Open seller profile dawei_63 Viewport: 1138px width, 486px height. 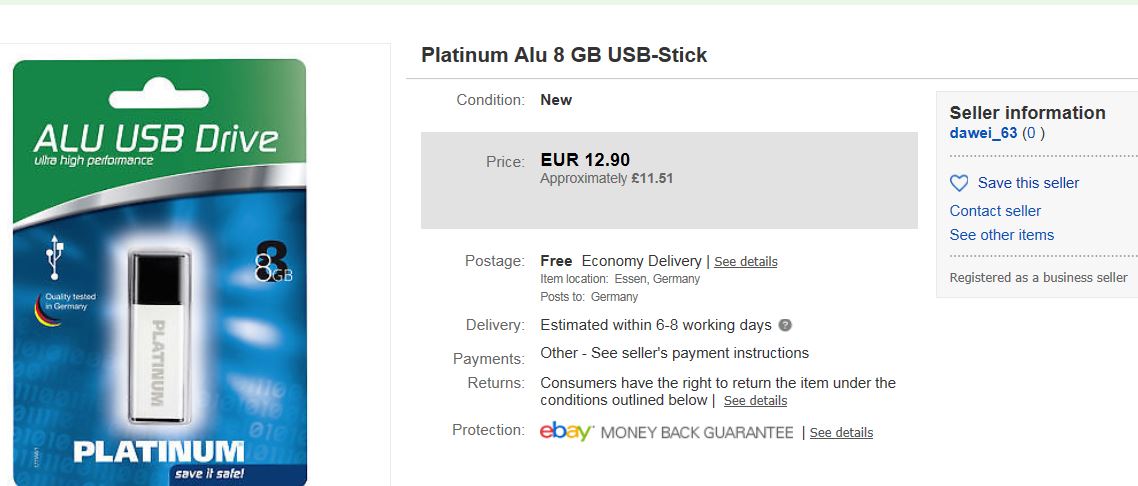tap(983, 133)
